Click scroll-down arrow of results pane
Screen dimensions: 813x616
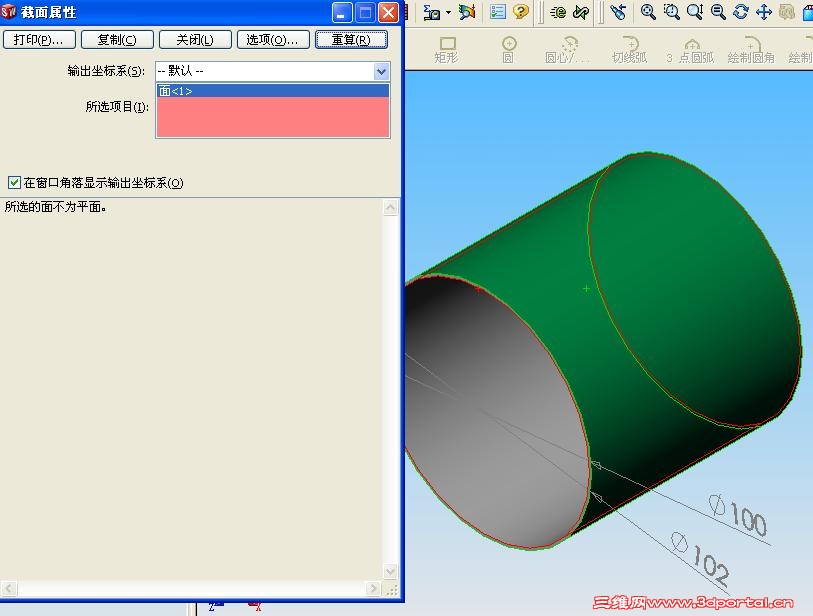click(x=390, y=572)
